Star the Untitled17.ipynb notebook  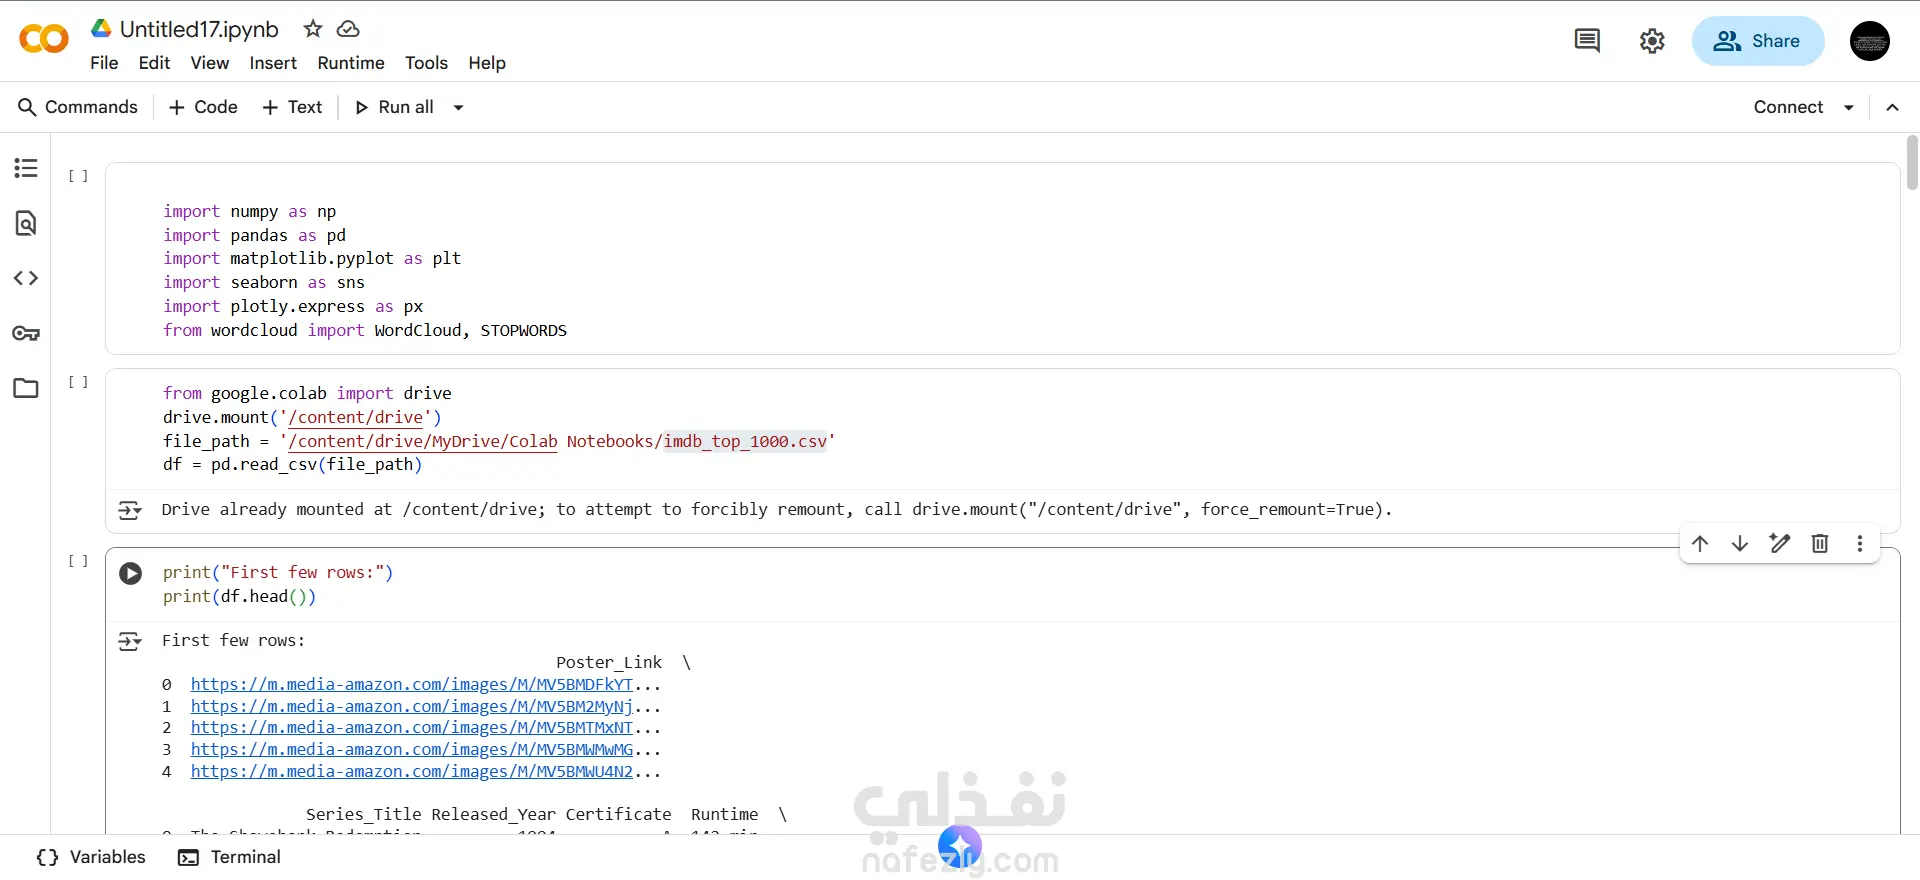point(313,29)
